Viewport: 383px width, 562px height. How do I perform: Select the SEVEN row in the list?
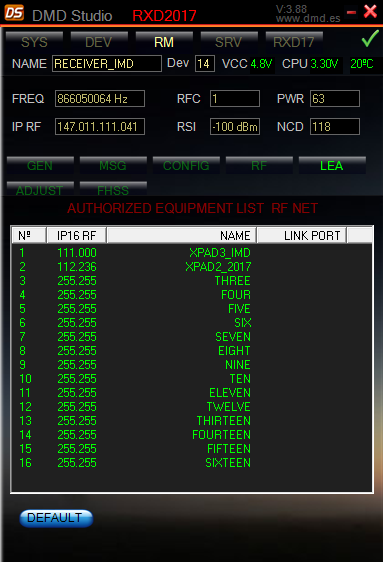tap(192, 337)
